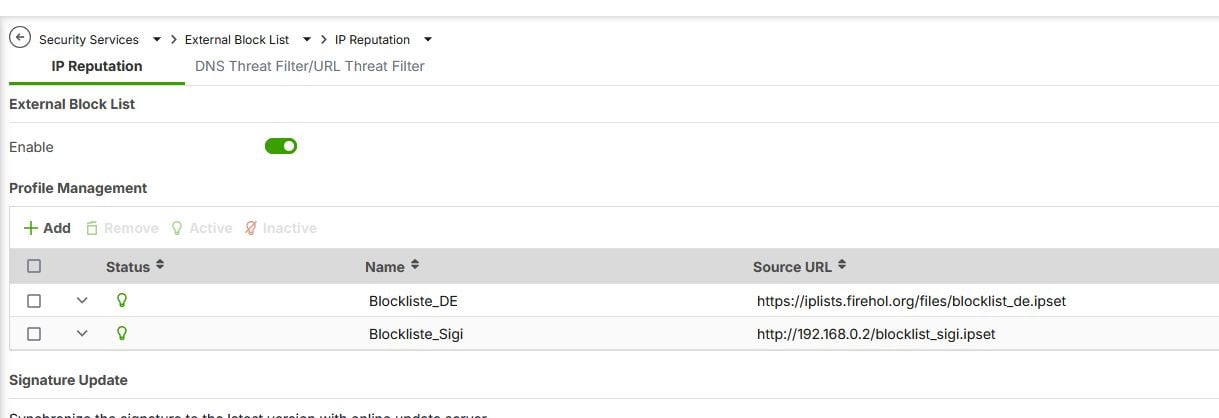Sort by Status column arrows

pyautogui.click(x=160, y=266)
